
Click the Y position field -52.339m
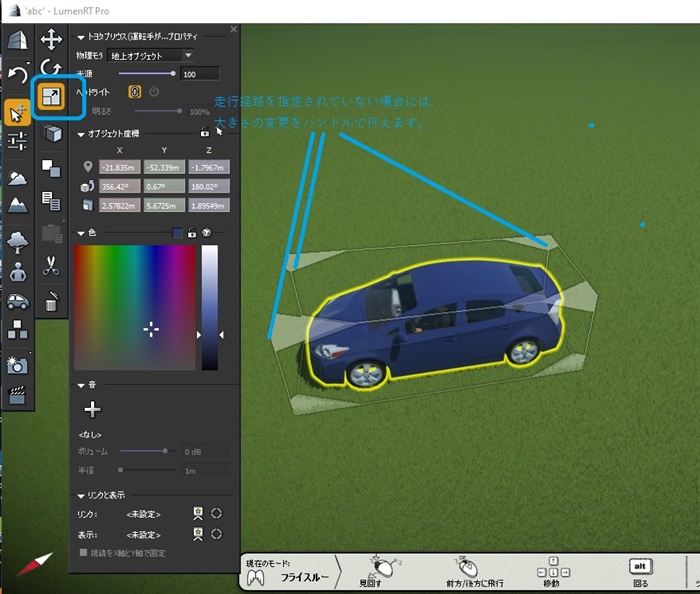(164, 167)
